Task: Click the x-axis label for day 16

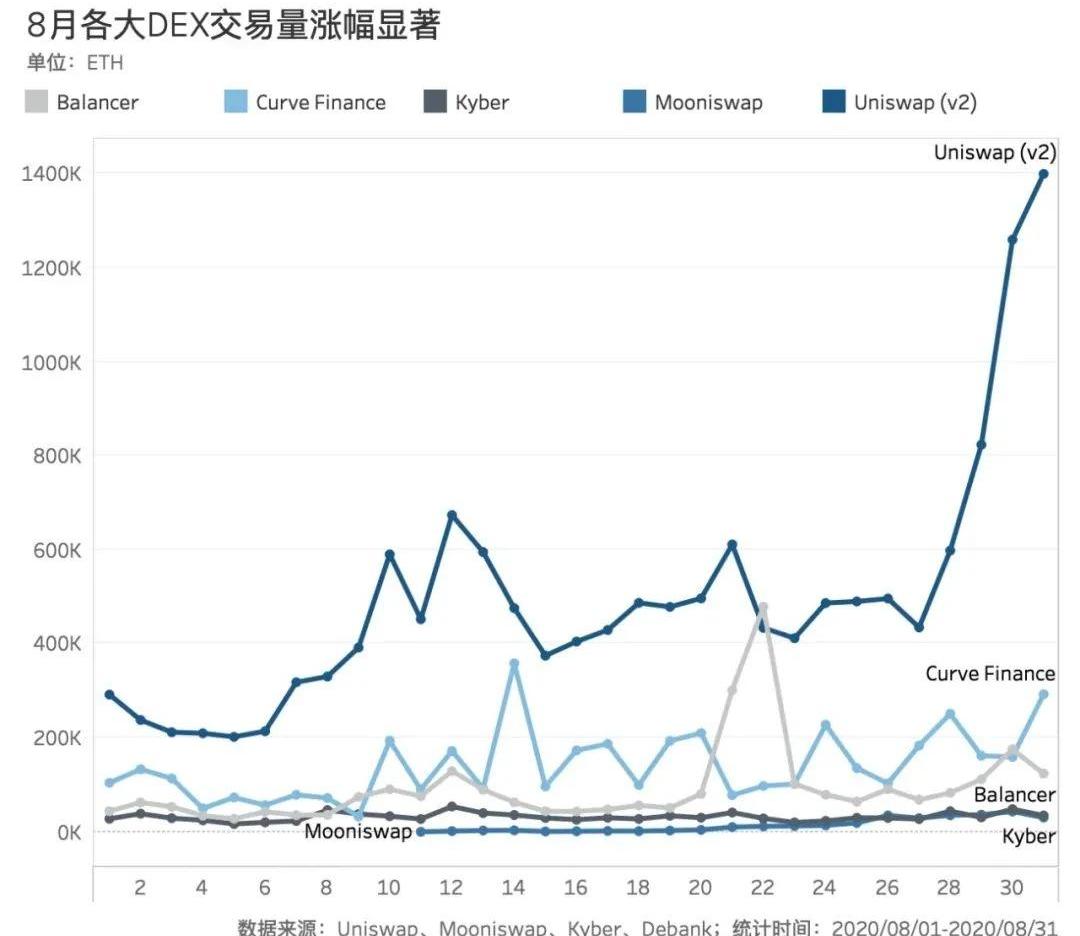Action: click(x=576, y=888)
